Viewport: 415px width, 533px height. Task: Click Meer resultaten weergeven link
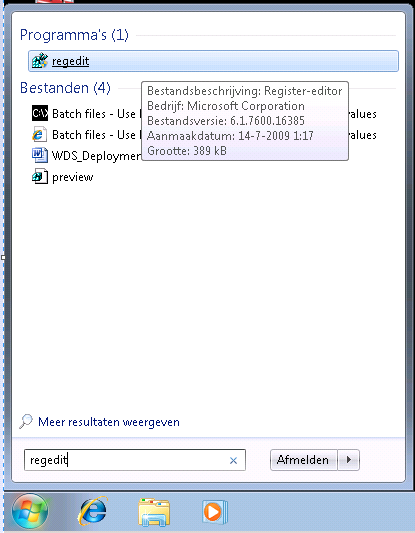109,422
